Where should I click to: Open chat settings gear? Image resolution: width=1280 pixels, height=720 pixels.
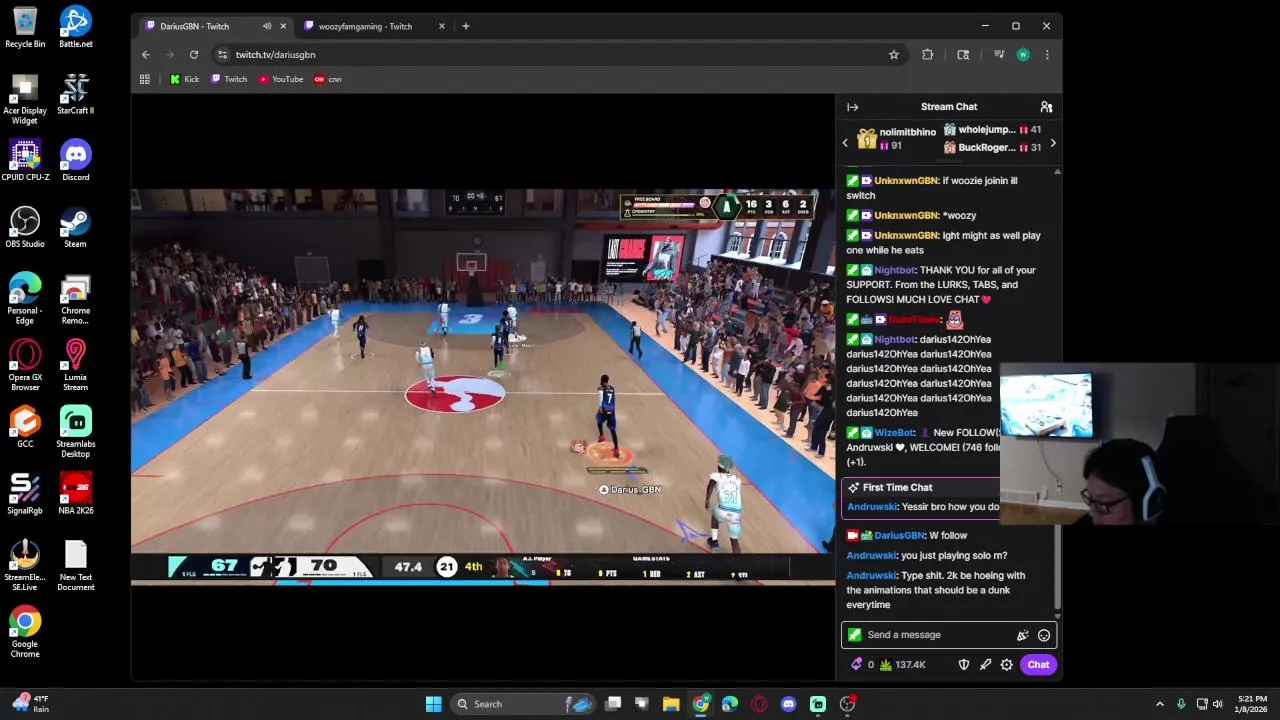tap(1007, 665)
